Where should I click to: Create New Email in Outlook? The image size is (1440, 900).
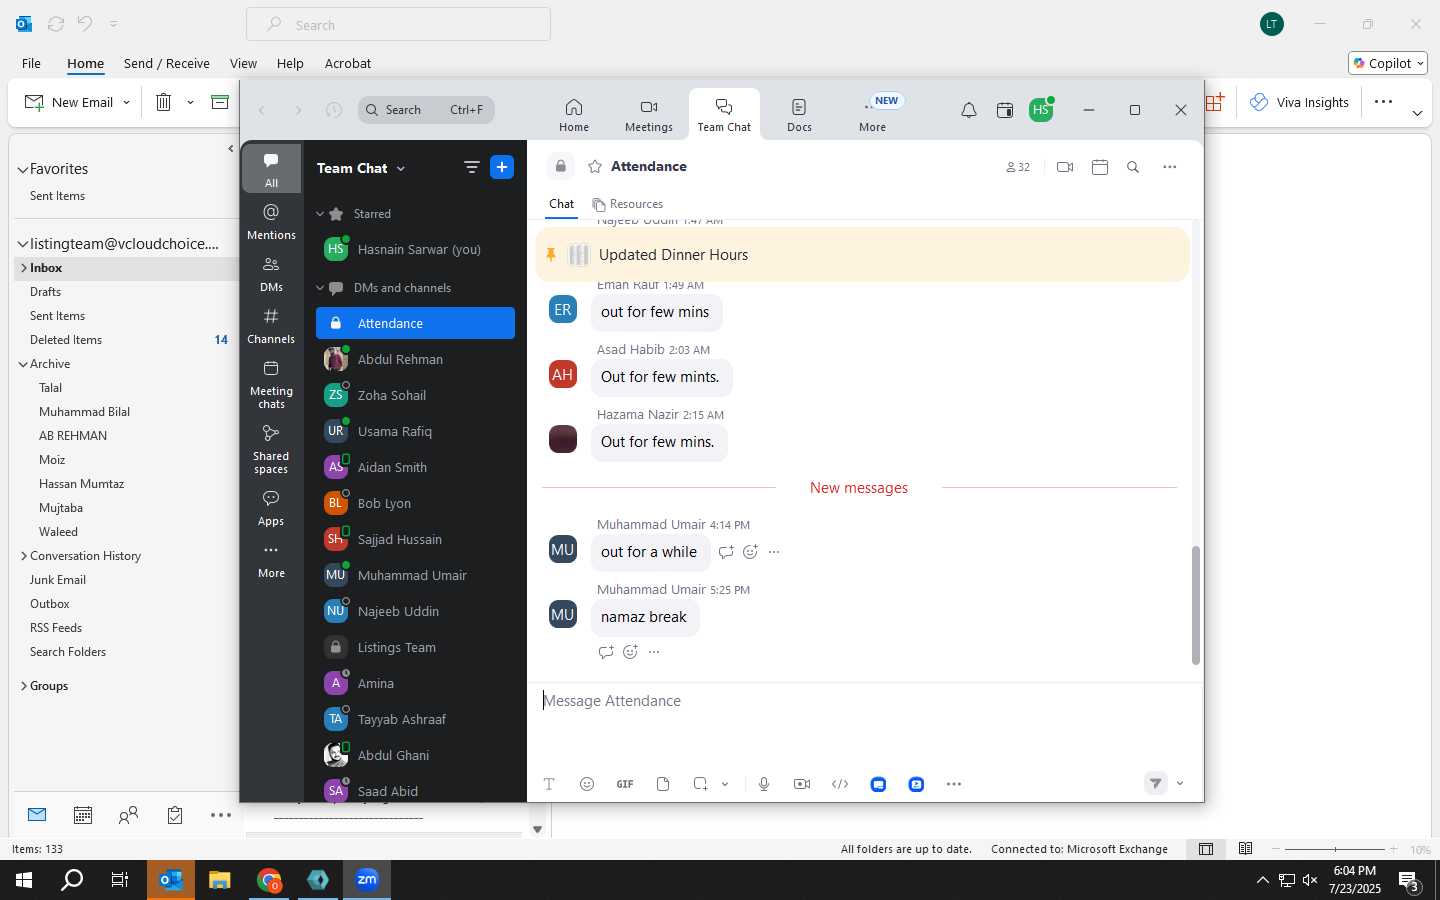pos(69,102)
